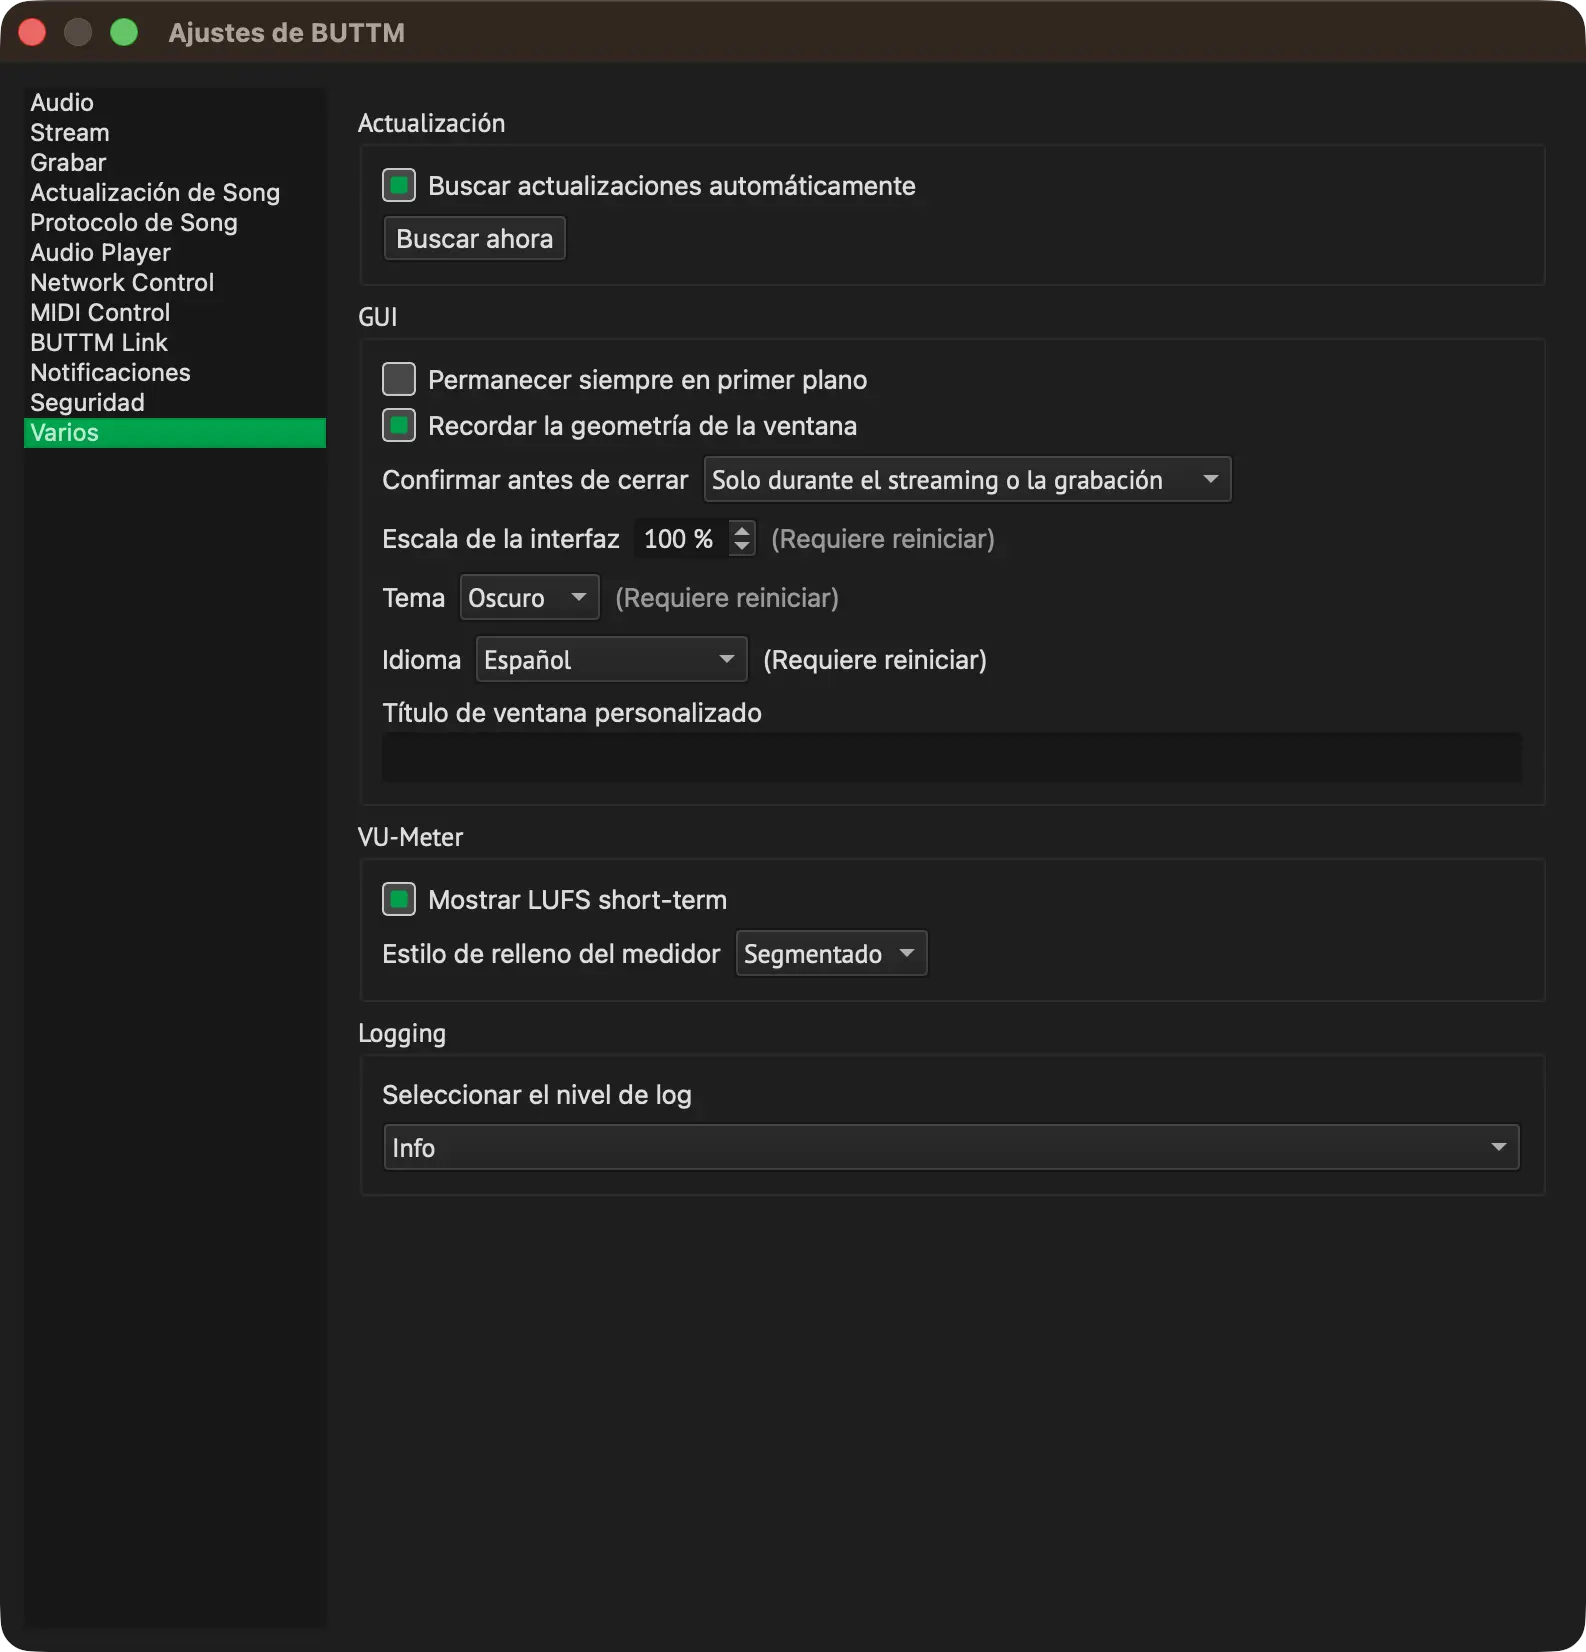Select Stream in the sidebar
The height and width of the screenshot is (1652, 1586).
click(175, 133)
